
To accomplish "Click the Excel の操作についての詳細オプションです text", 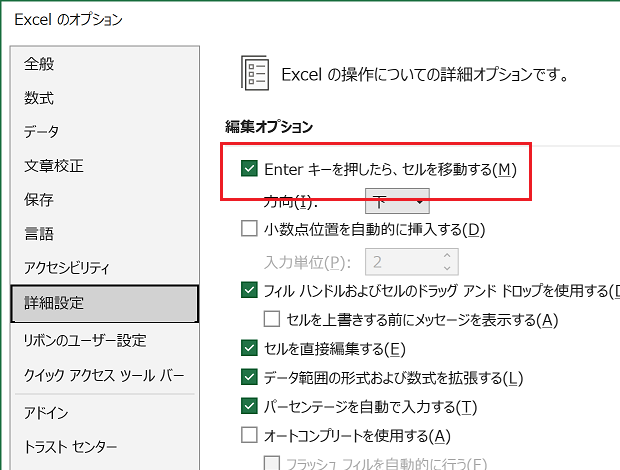I will [x=425, y=74].
